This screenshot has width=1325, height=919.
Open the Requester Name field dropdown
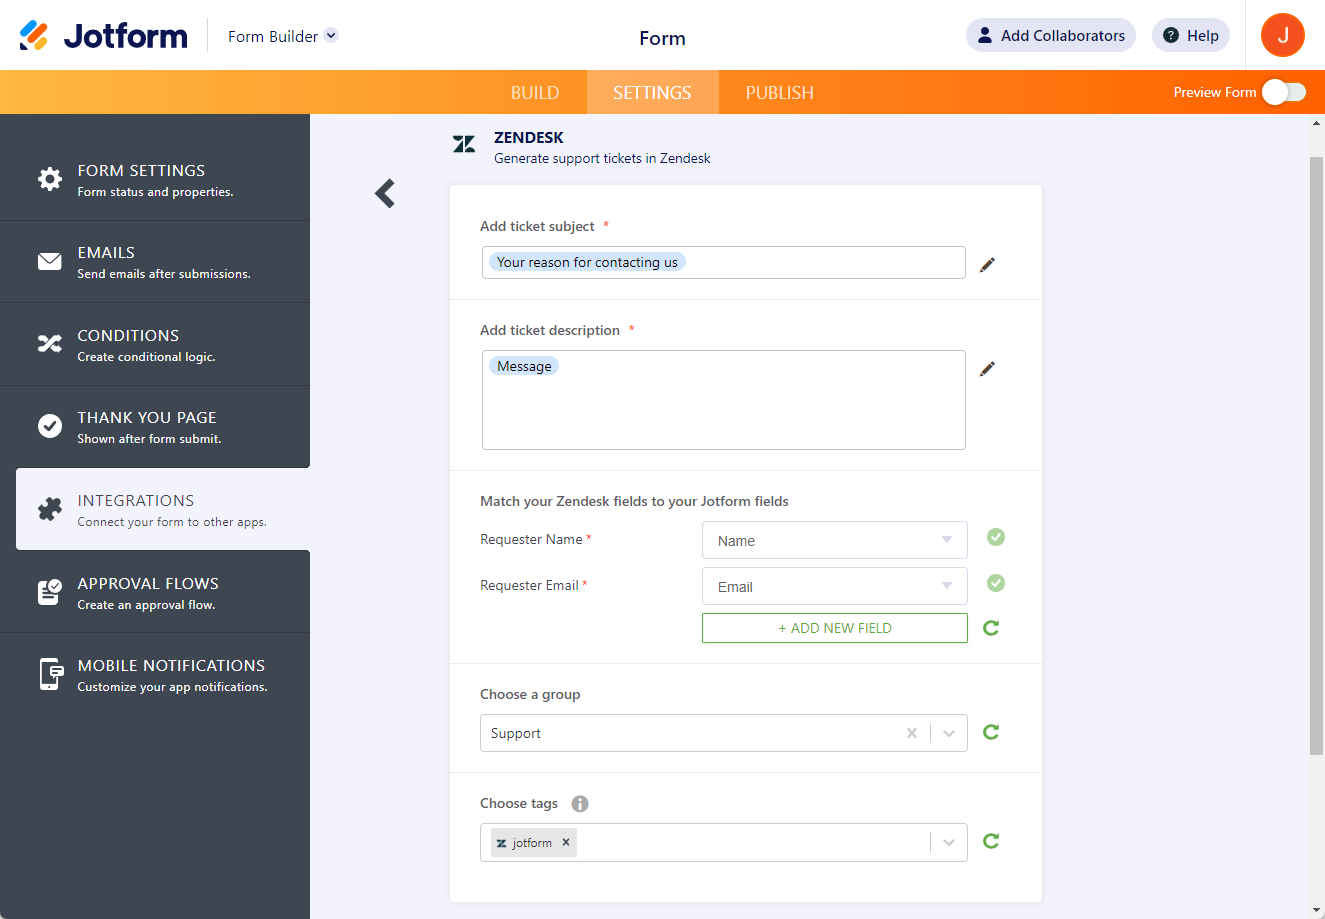[834, 540]
